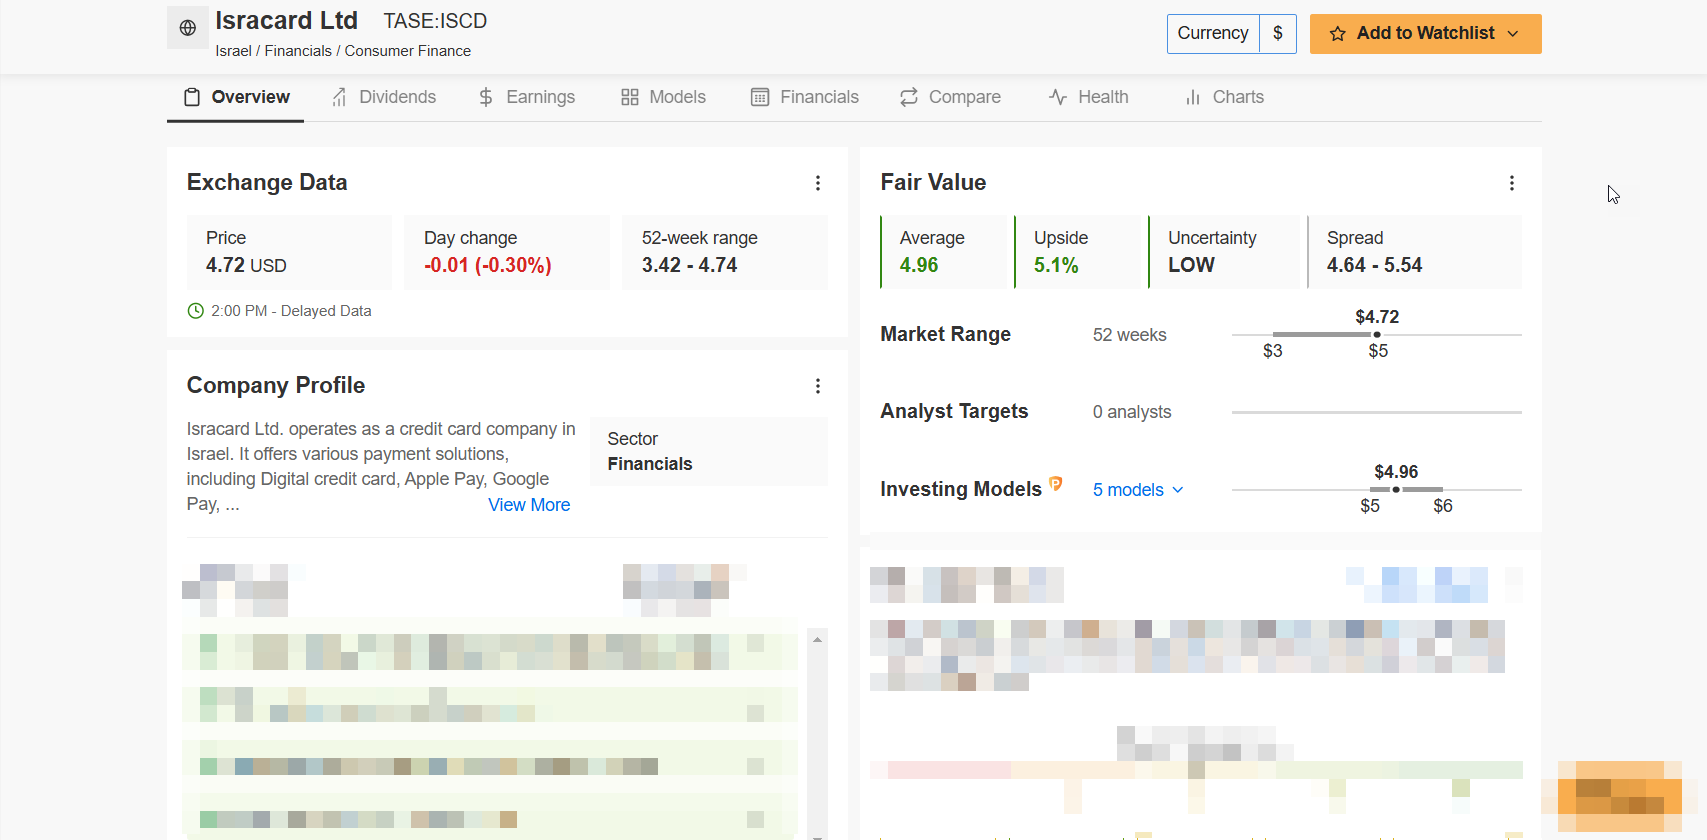1707x840 pixels.
Task: Click the Financials breadcrumb link
Action: tap(298, 51)
